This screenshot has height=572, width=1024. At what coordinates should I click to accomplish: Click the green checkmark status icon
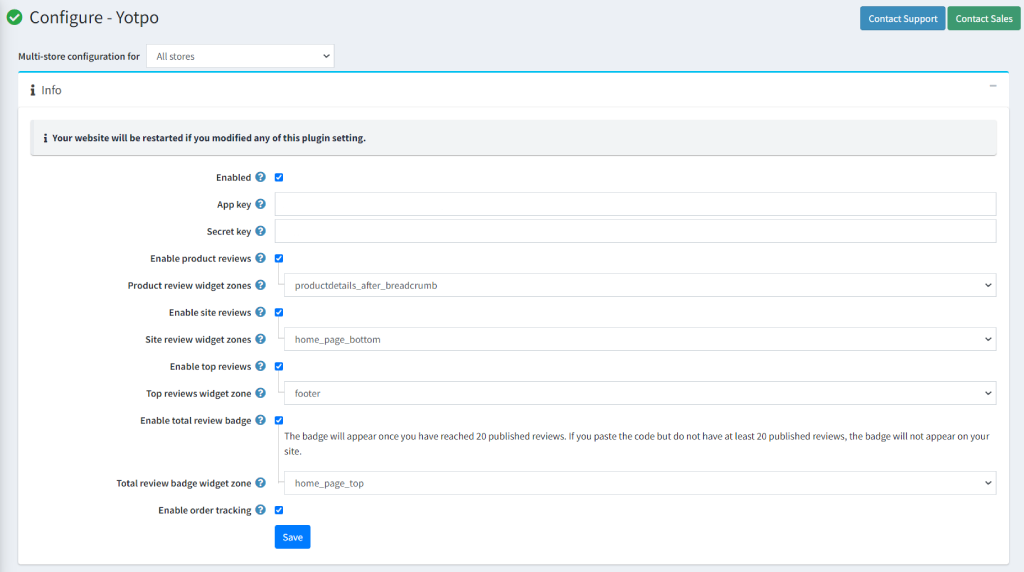tap(14, 18)
